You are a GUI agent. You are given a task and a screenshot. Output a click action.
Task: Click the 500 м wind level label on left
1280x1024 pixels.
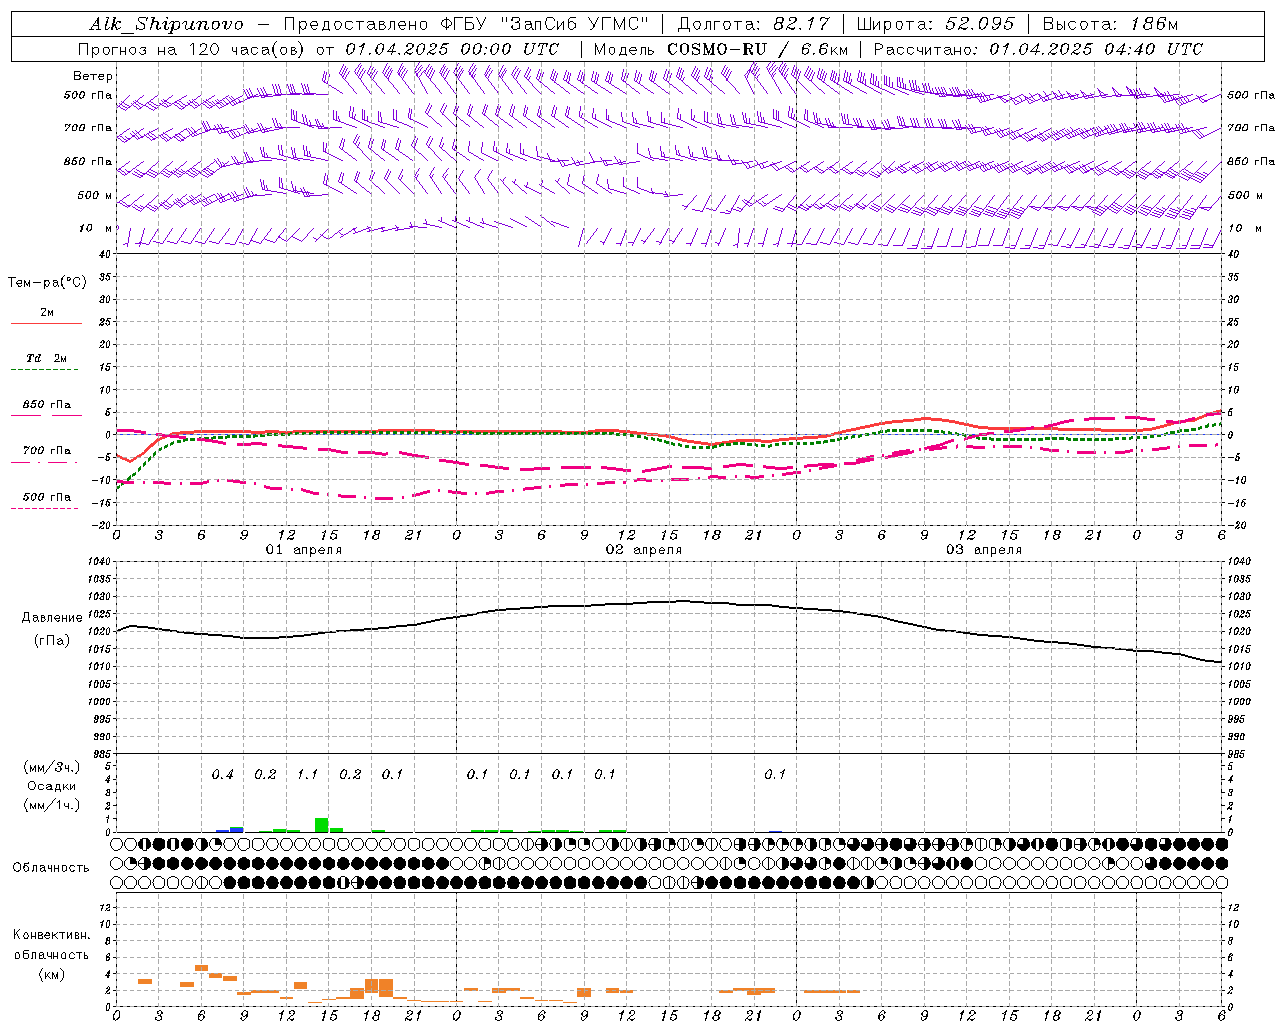(95, 195)
